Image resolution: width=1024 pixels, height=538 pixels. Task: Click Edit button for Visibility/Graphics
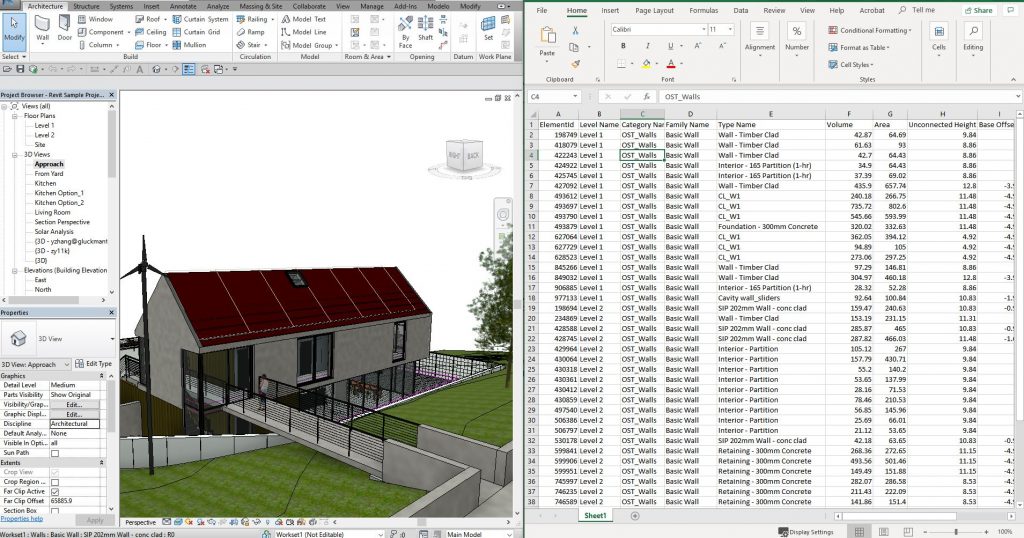tap(74, 405)
